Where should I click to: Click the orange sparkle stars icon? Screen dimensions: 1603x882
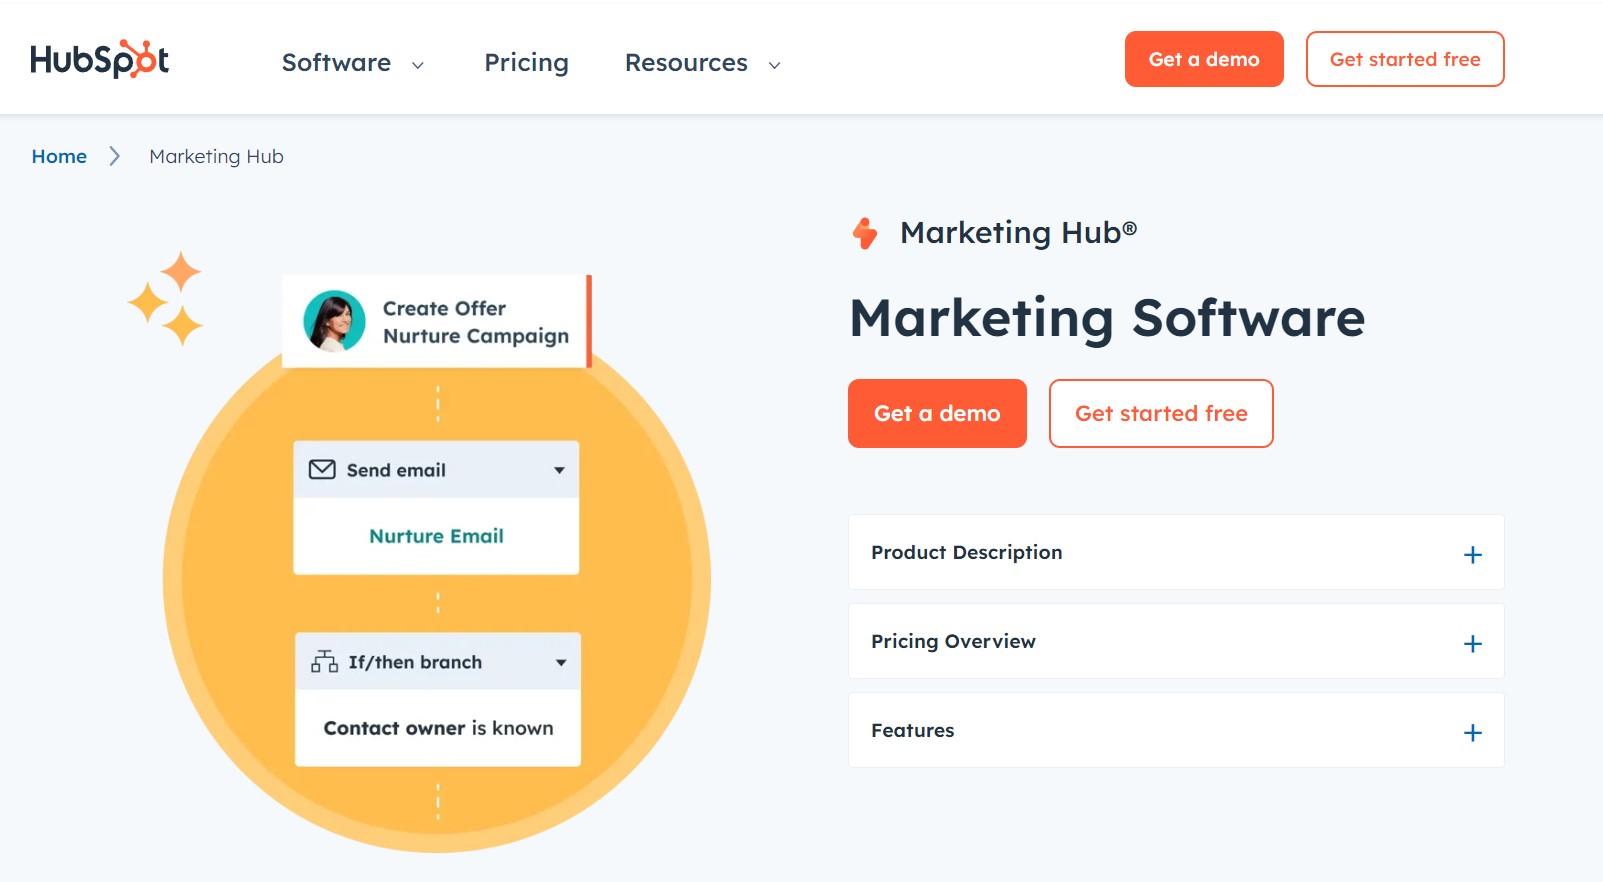166,298
